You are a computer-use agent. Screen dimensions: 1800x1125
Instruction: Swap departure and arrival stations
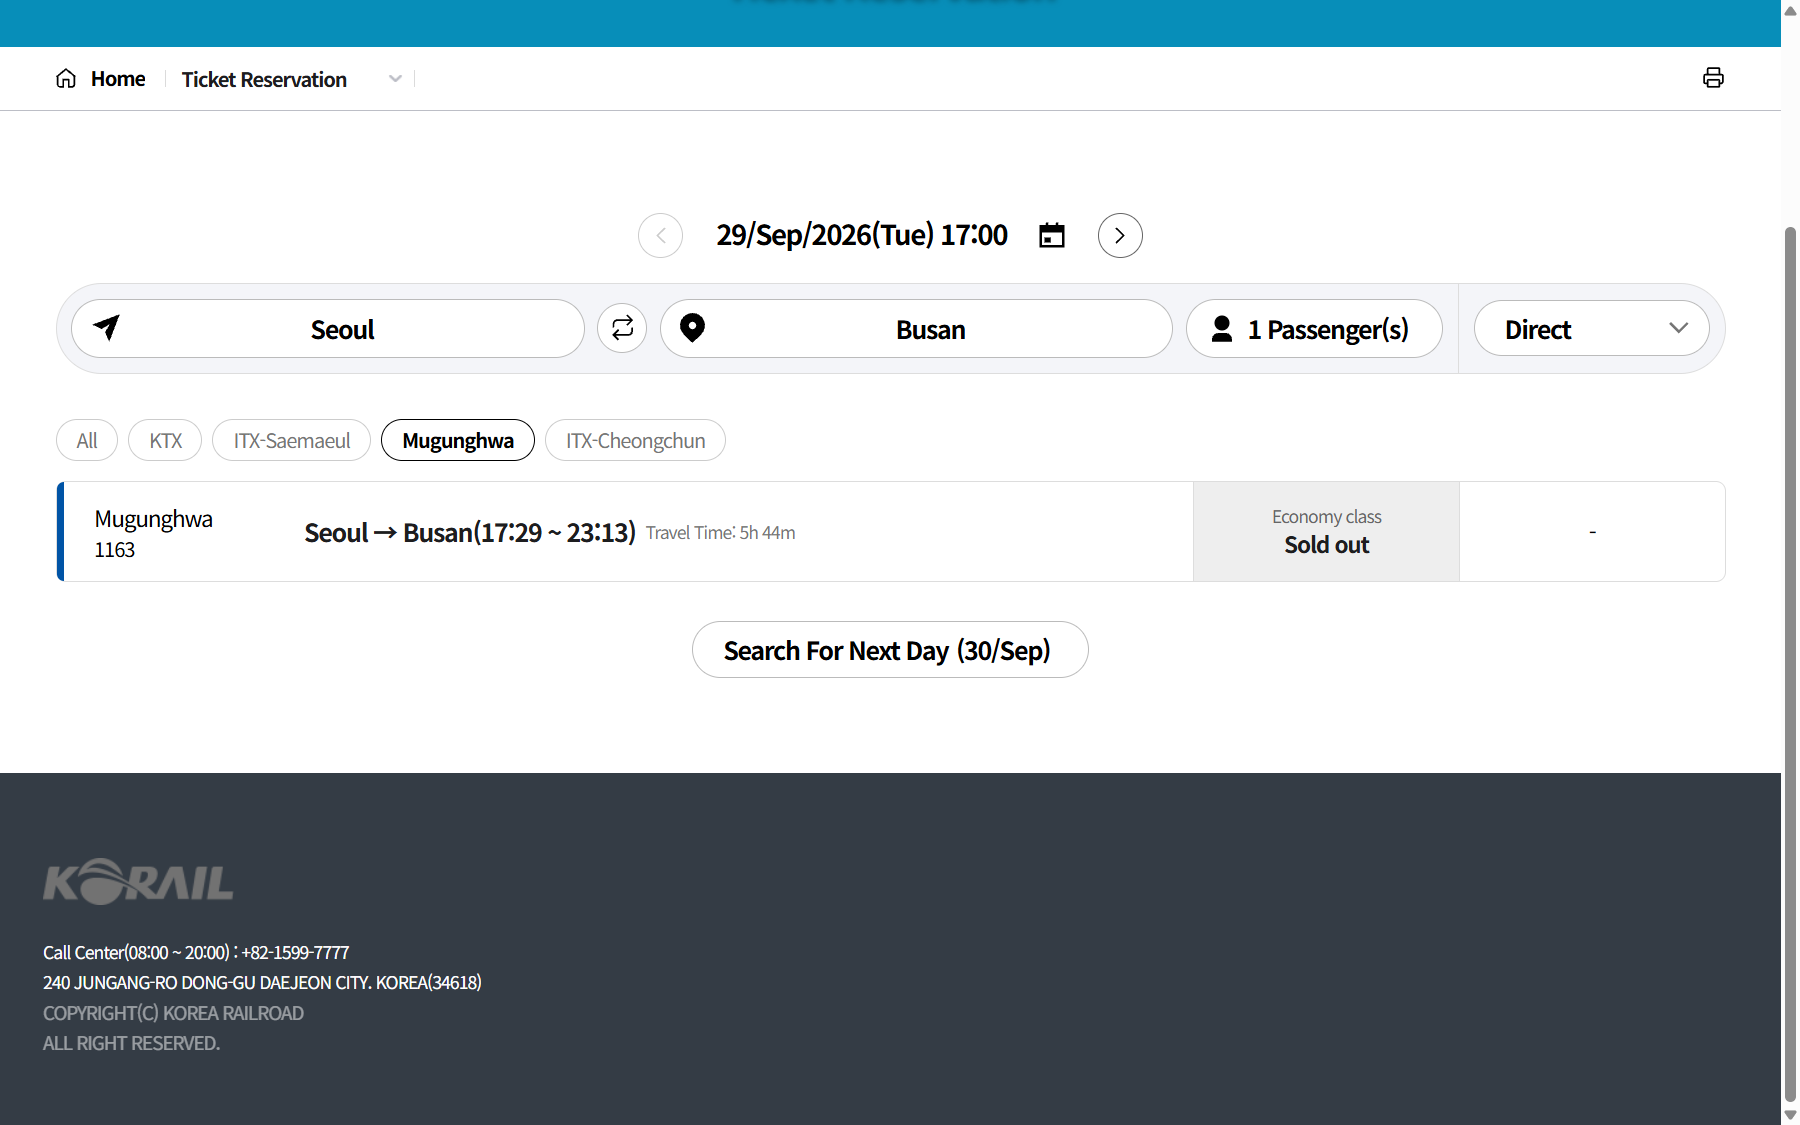(622, 328)
